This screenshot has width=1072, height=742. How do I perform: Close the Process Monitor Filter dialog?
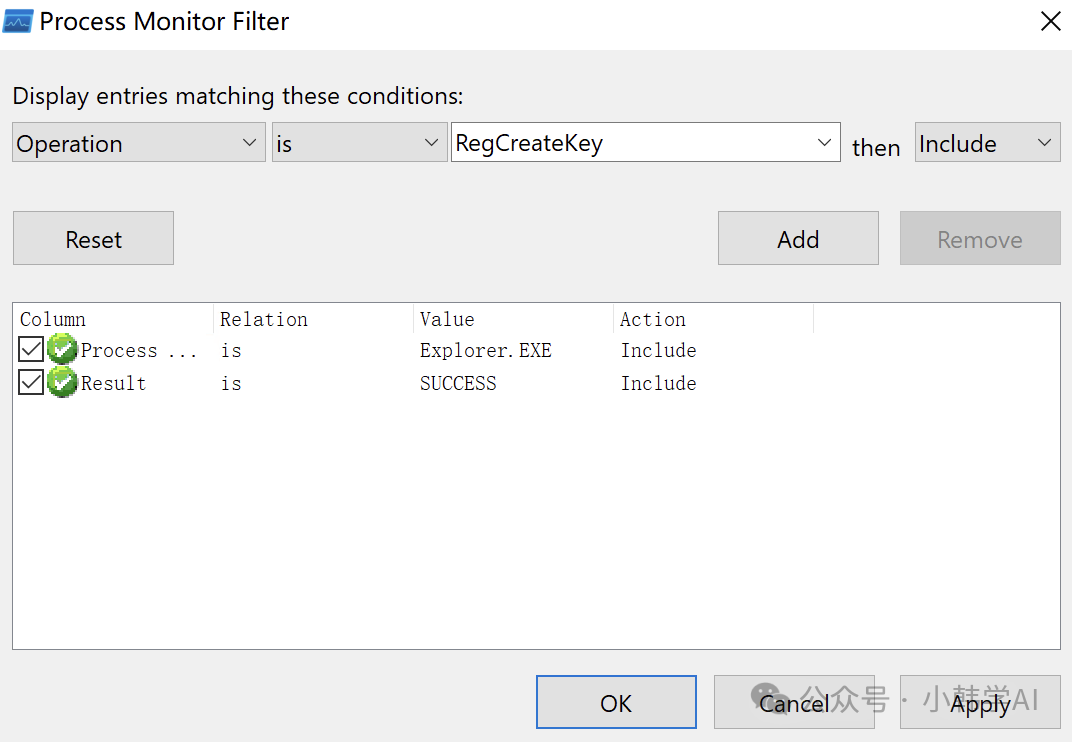click(x=1050, y=21)
